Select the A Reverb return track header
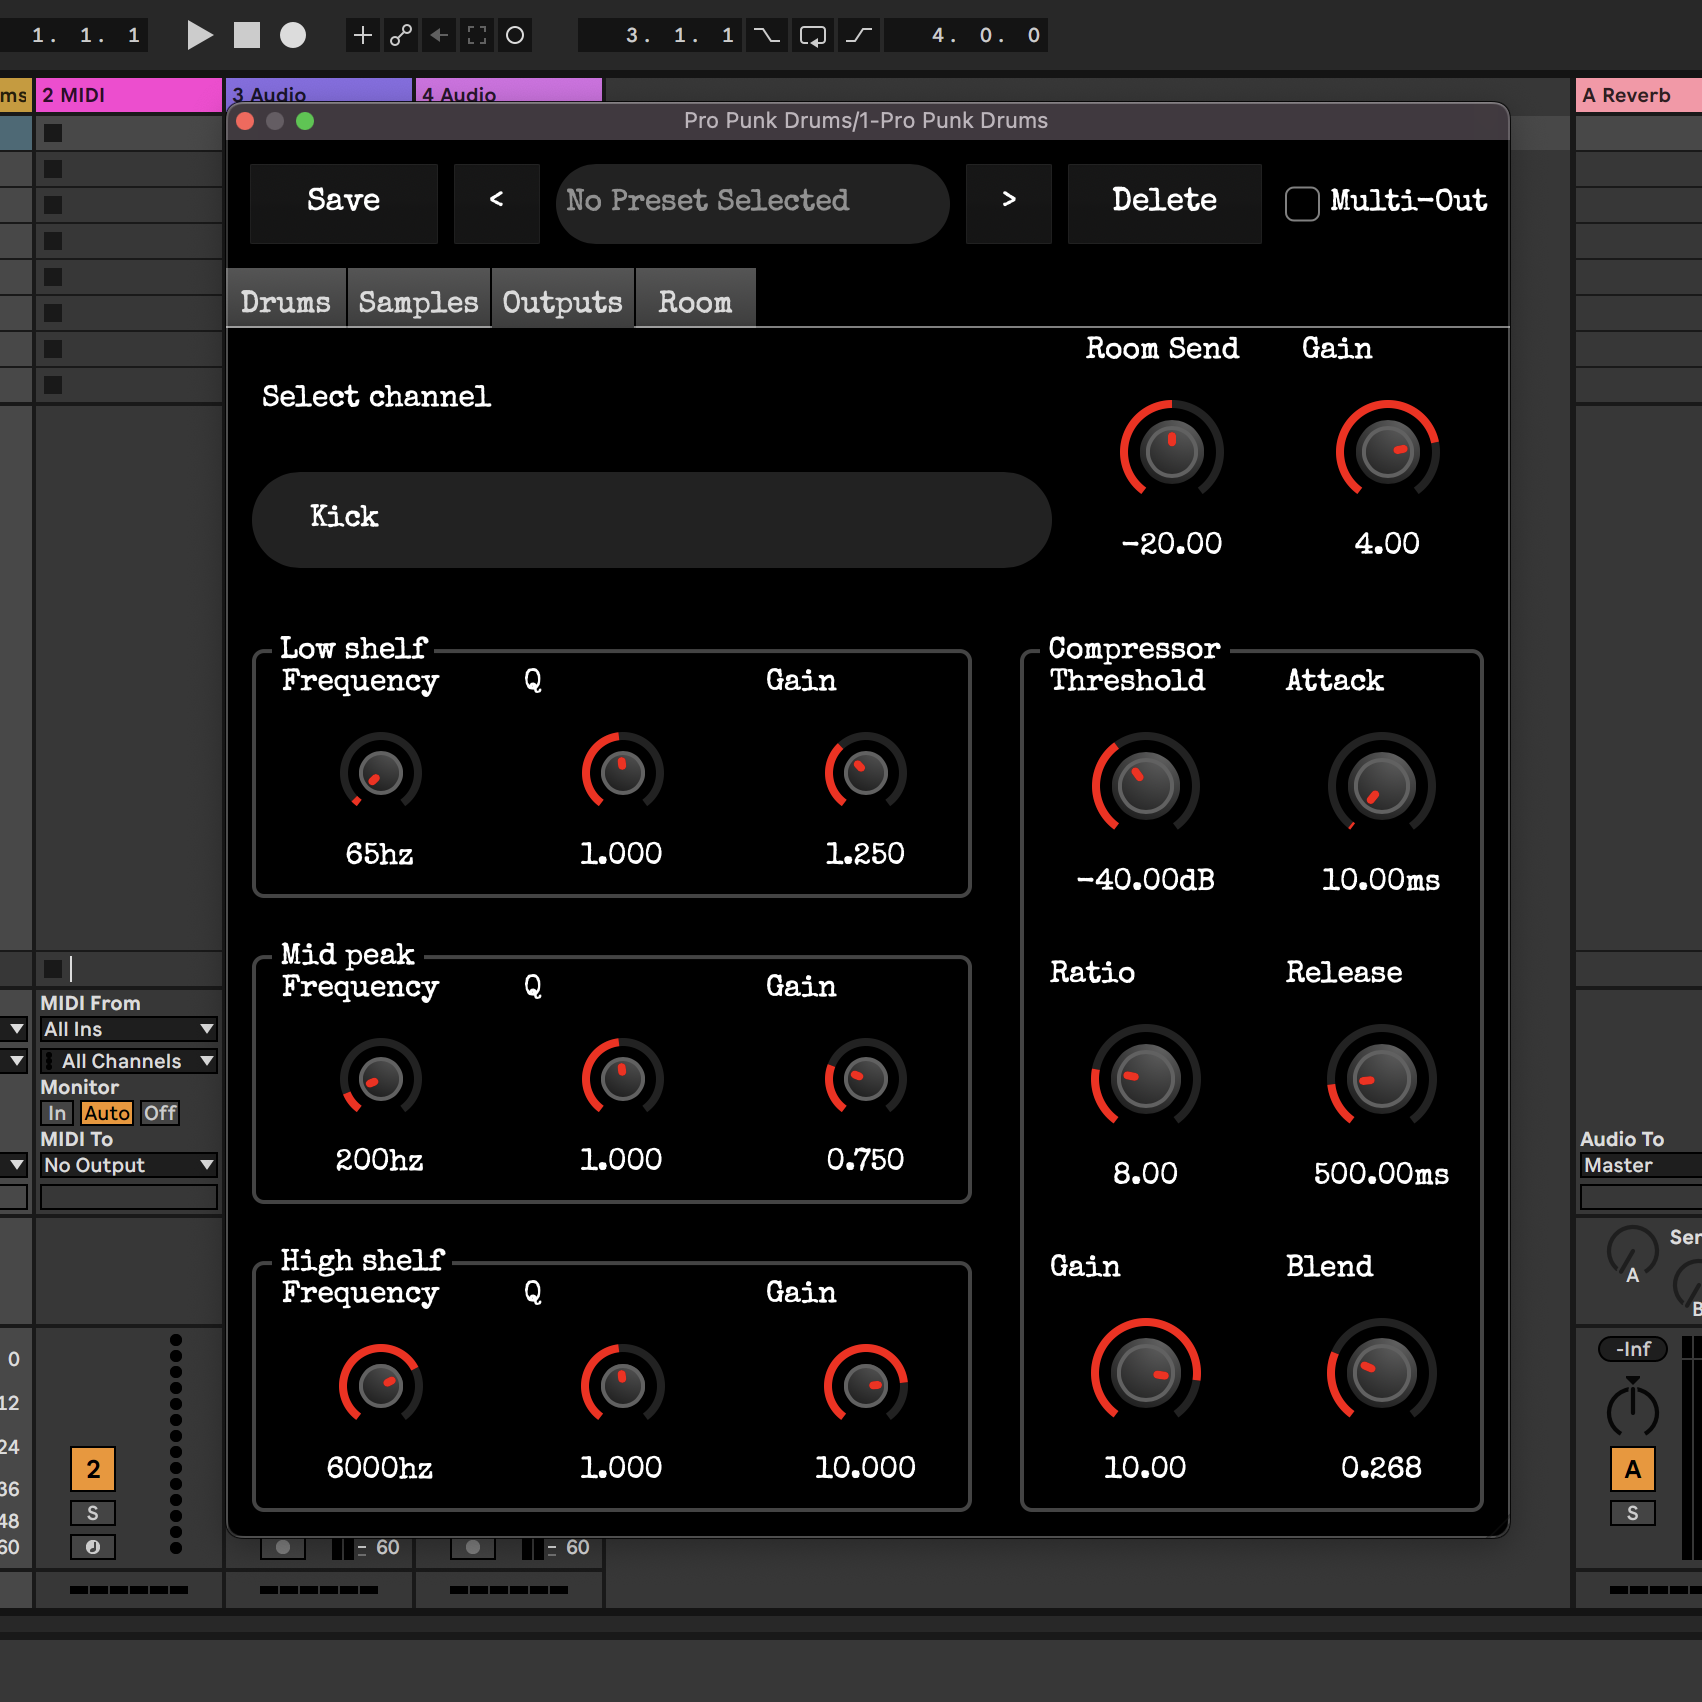The height and width of the screenshot is (1702, 1702). click(x=1638, y=95)
